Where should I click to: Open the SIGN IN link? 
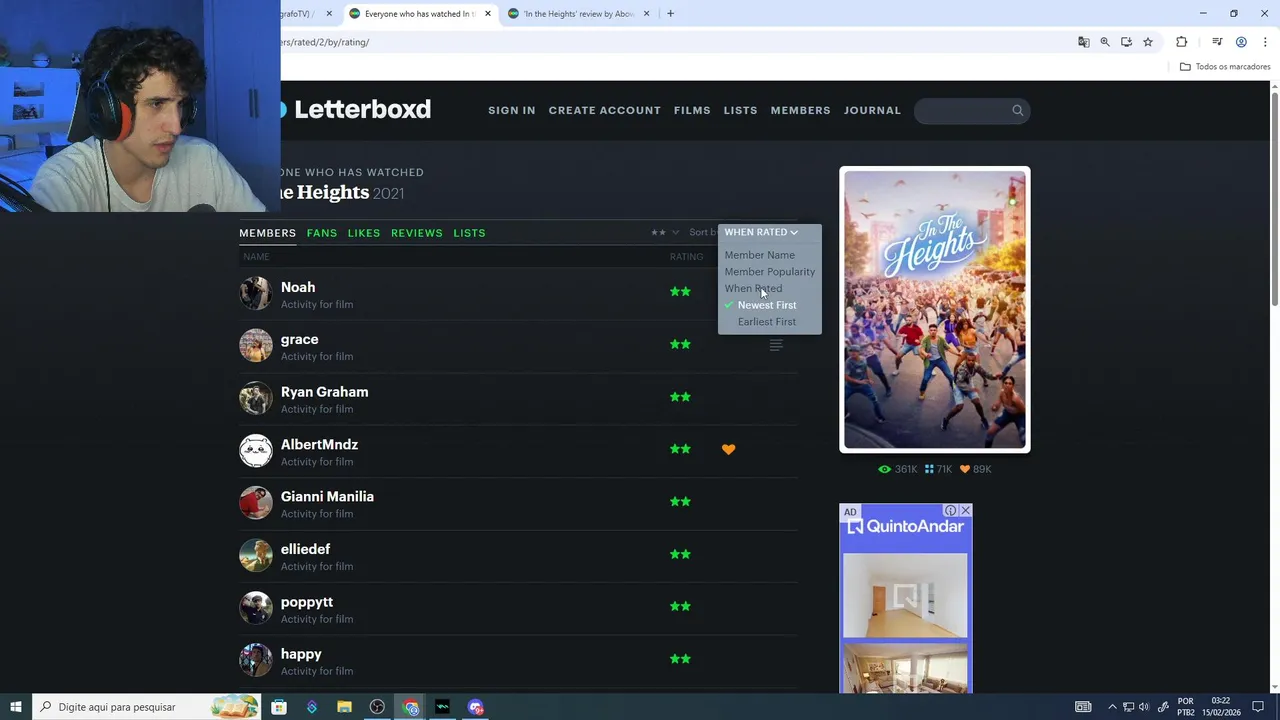511,110
